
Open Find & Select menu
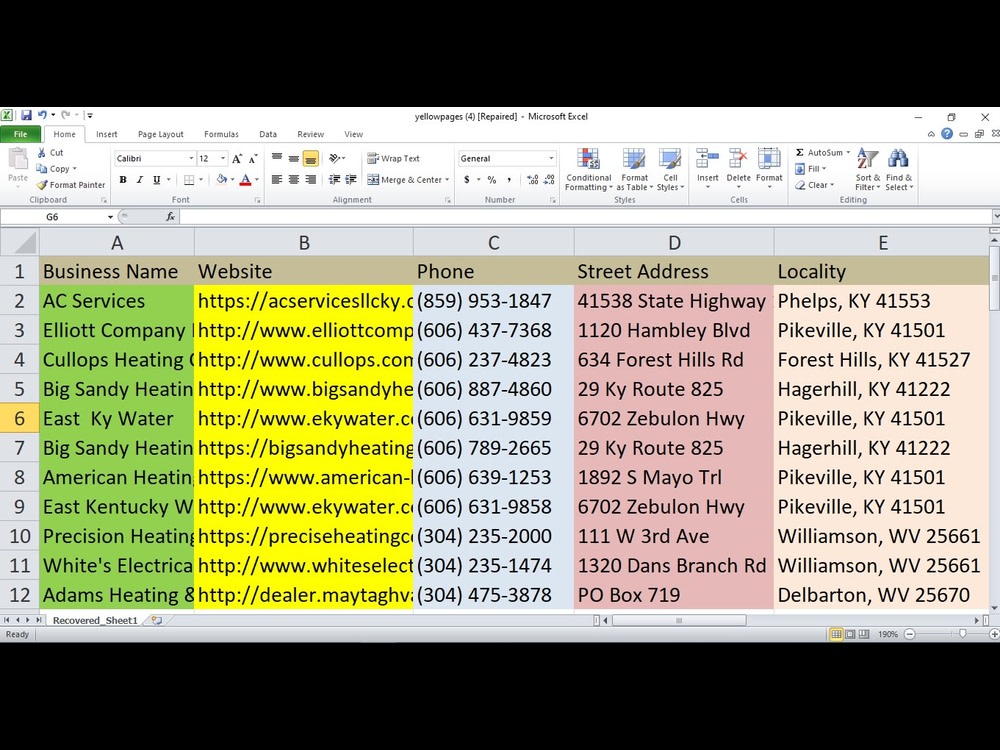(x=899, y=170)
